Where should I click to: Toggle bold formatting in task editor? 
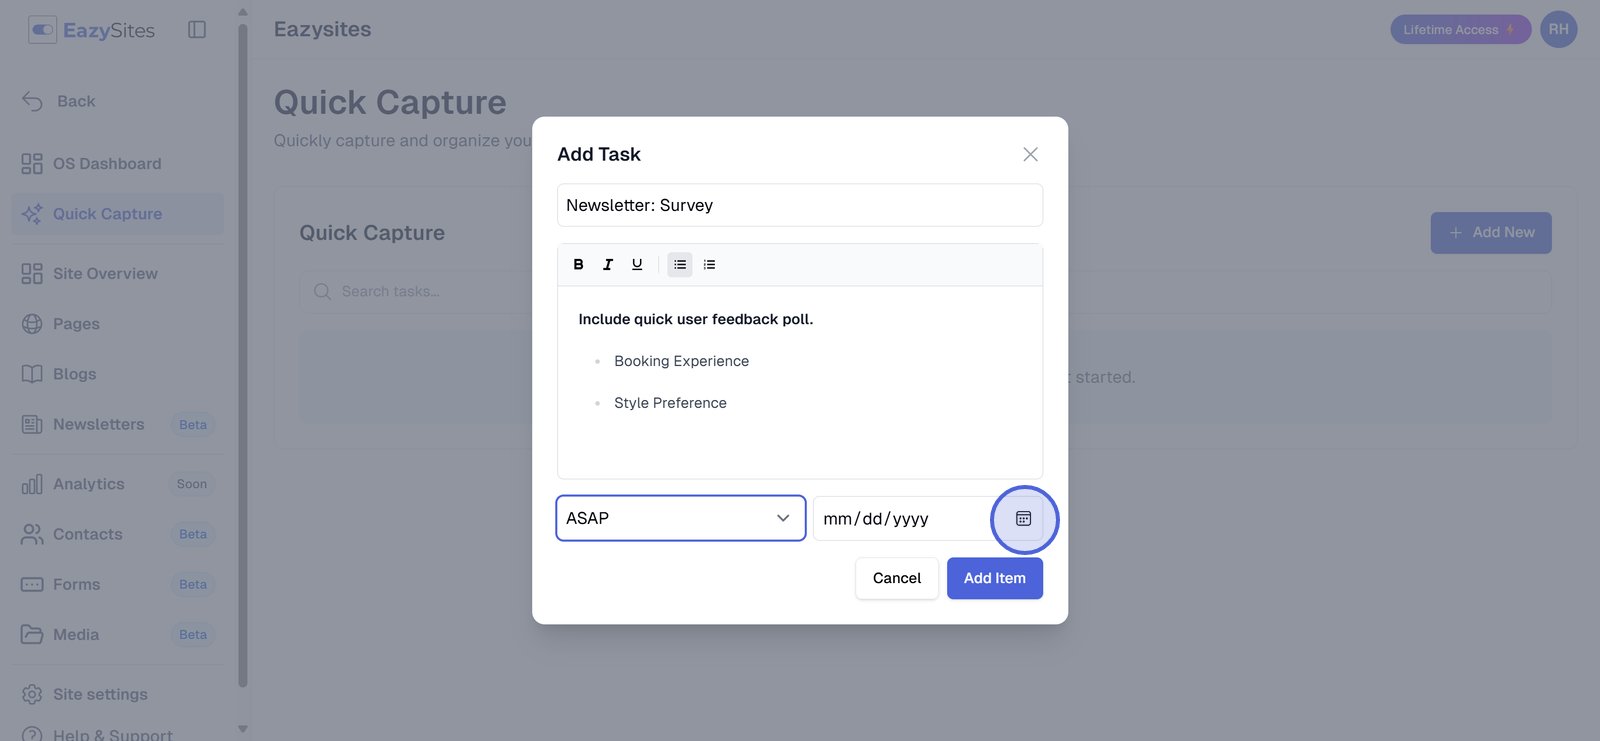(578, 265)
